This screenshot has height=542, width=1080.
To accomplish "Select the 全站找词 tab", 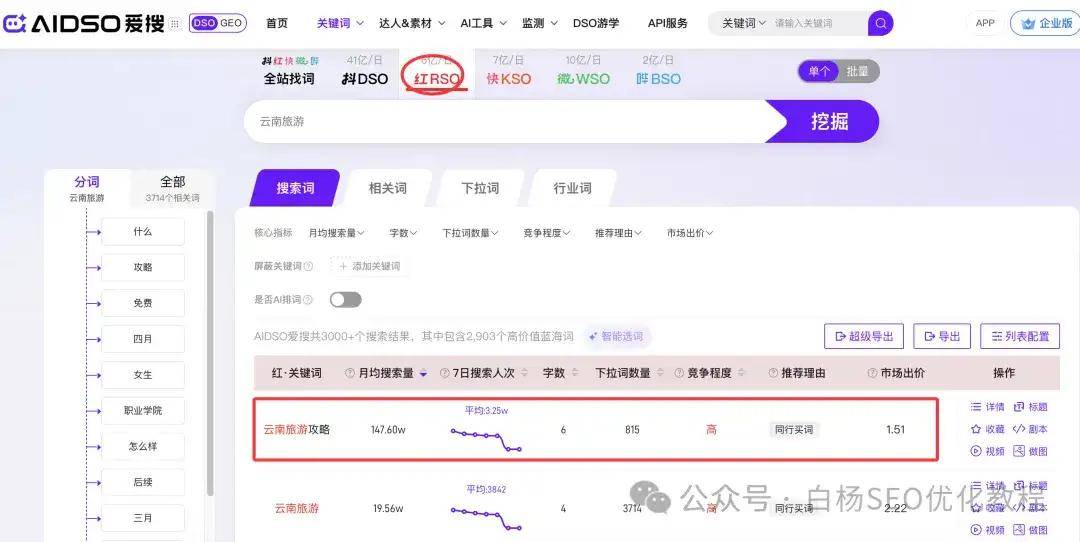I will click(x=290, y=72).
